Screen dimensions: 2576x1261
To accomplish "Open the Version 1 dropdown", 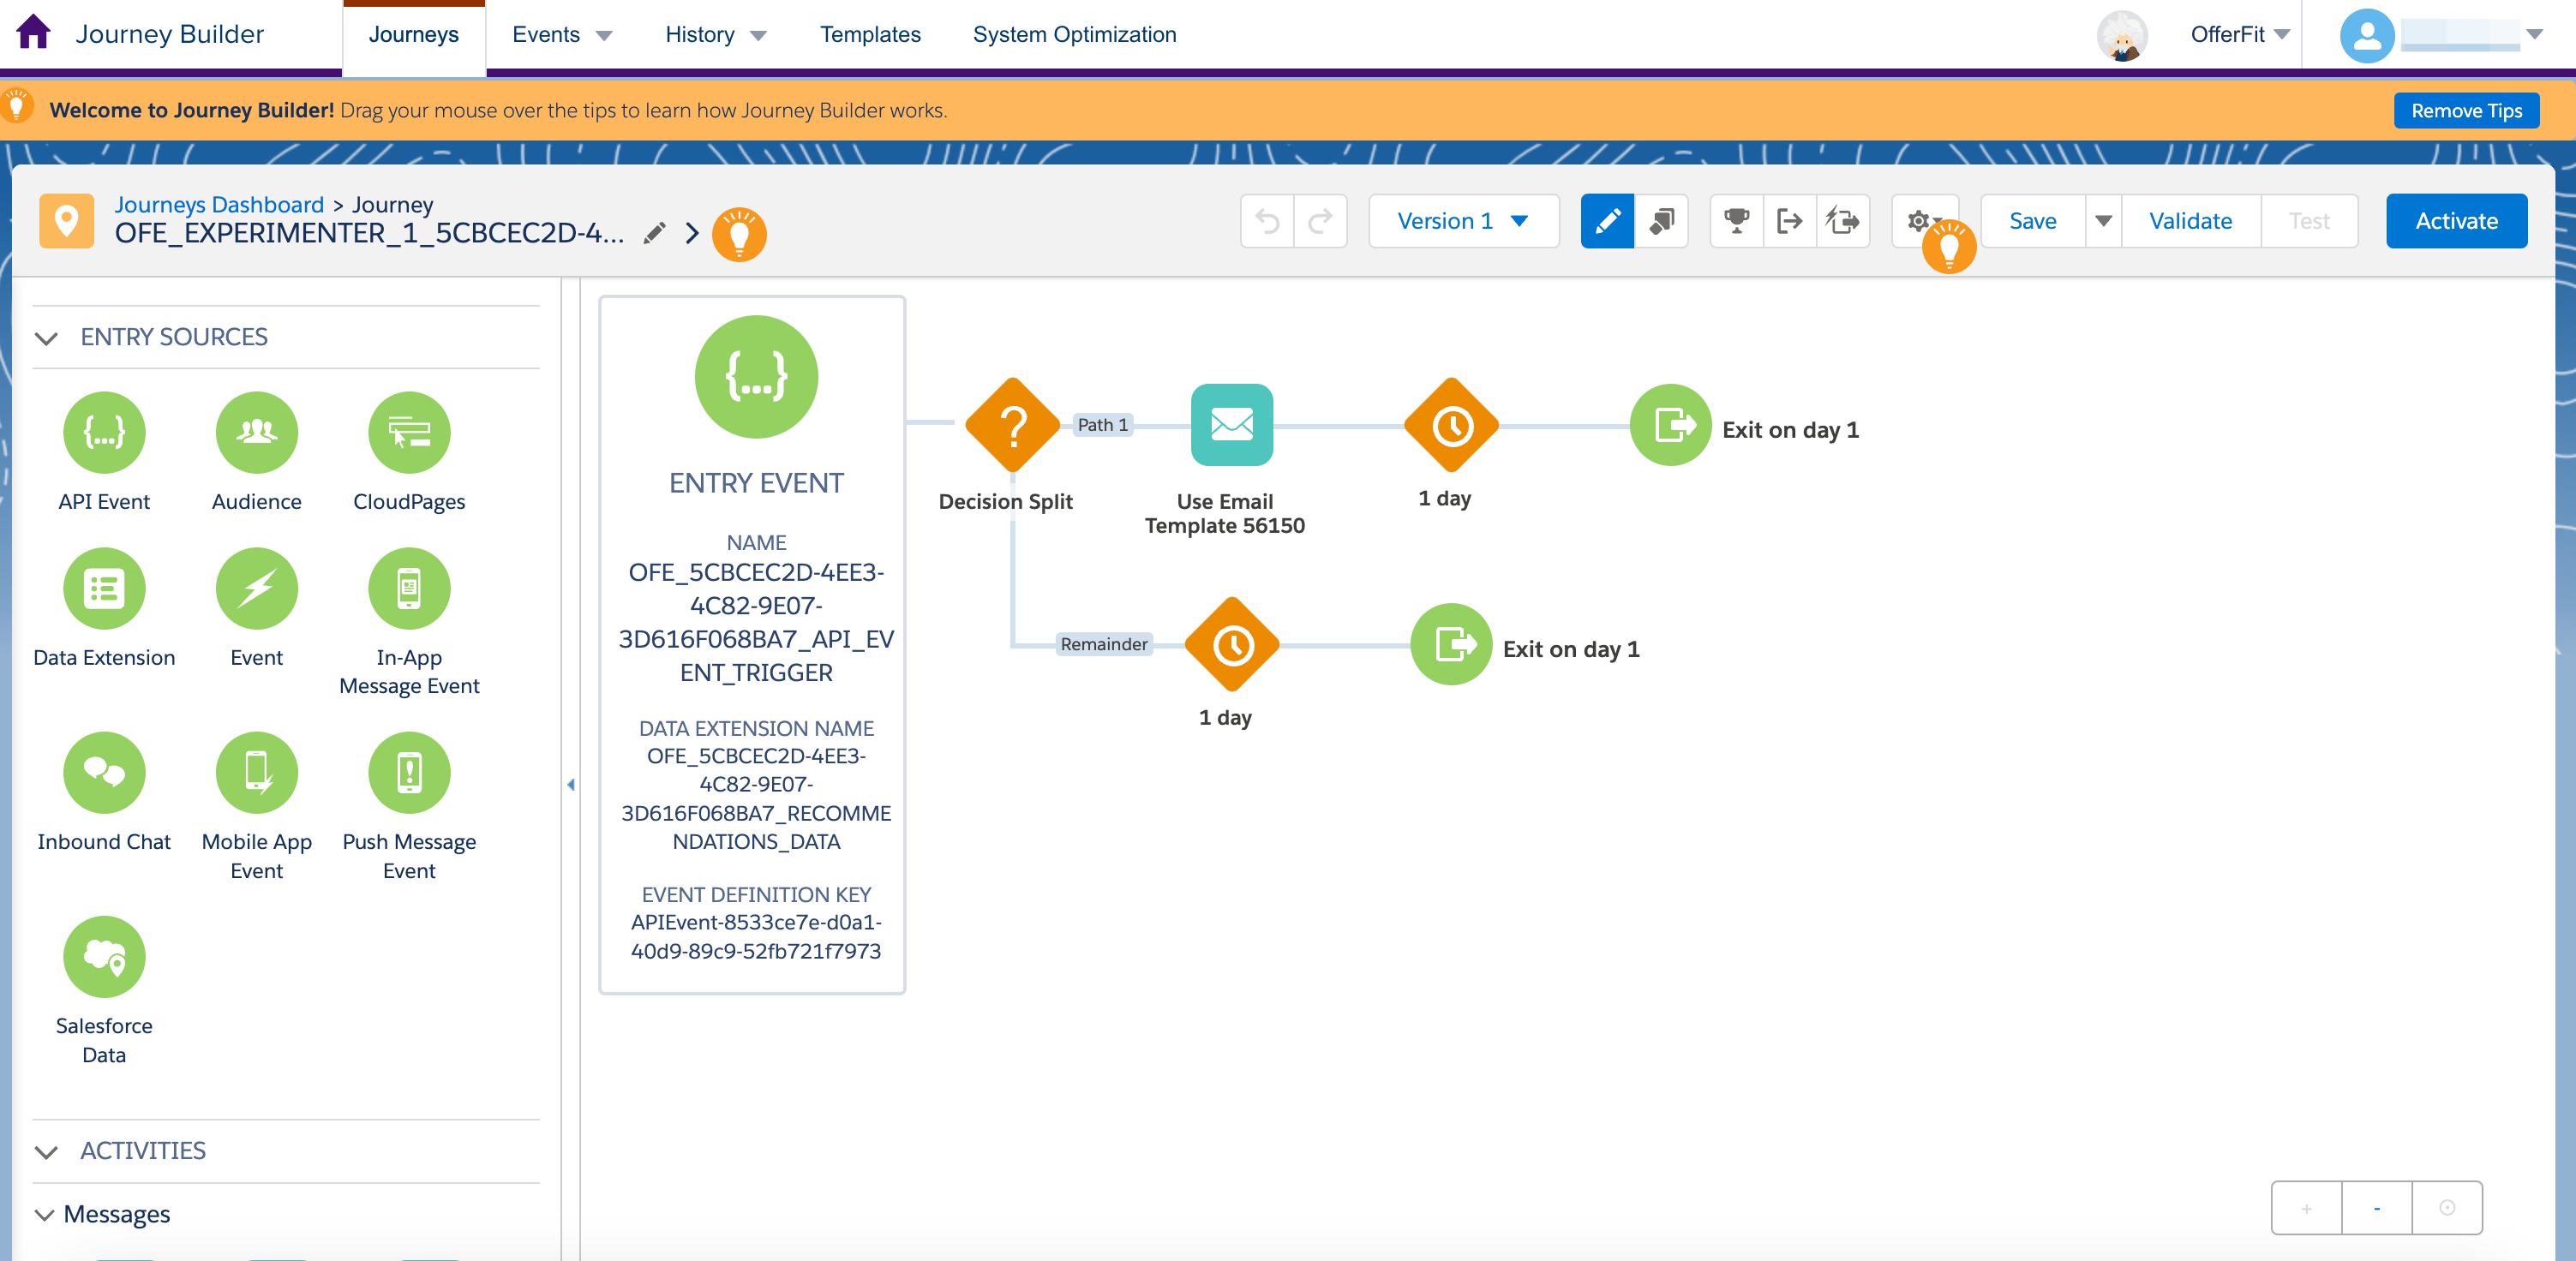I will point(1462,221).
